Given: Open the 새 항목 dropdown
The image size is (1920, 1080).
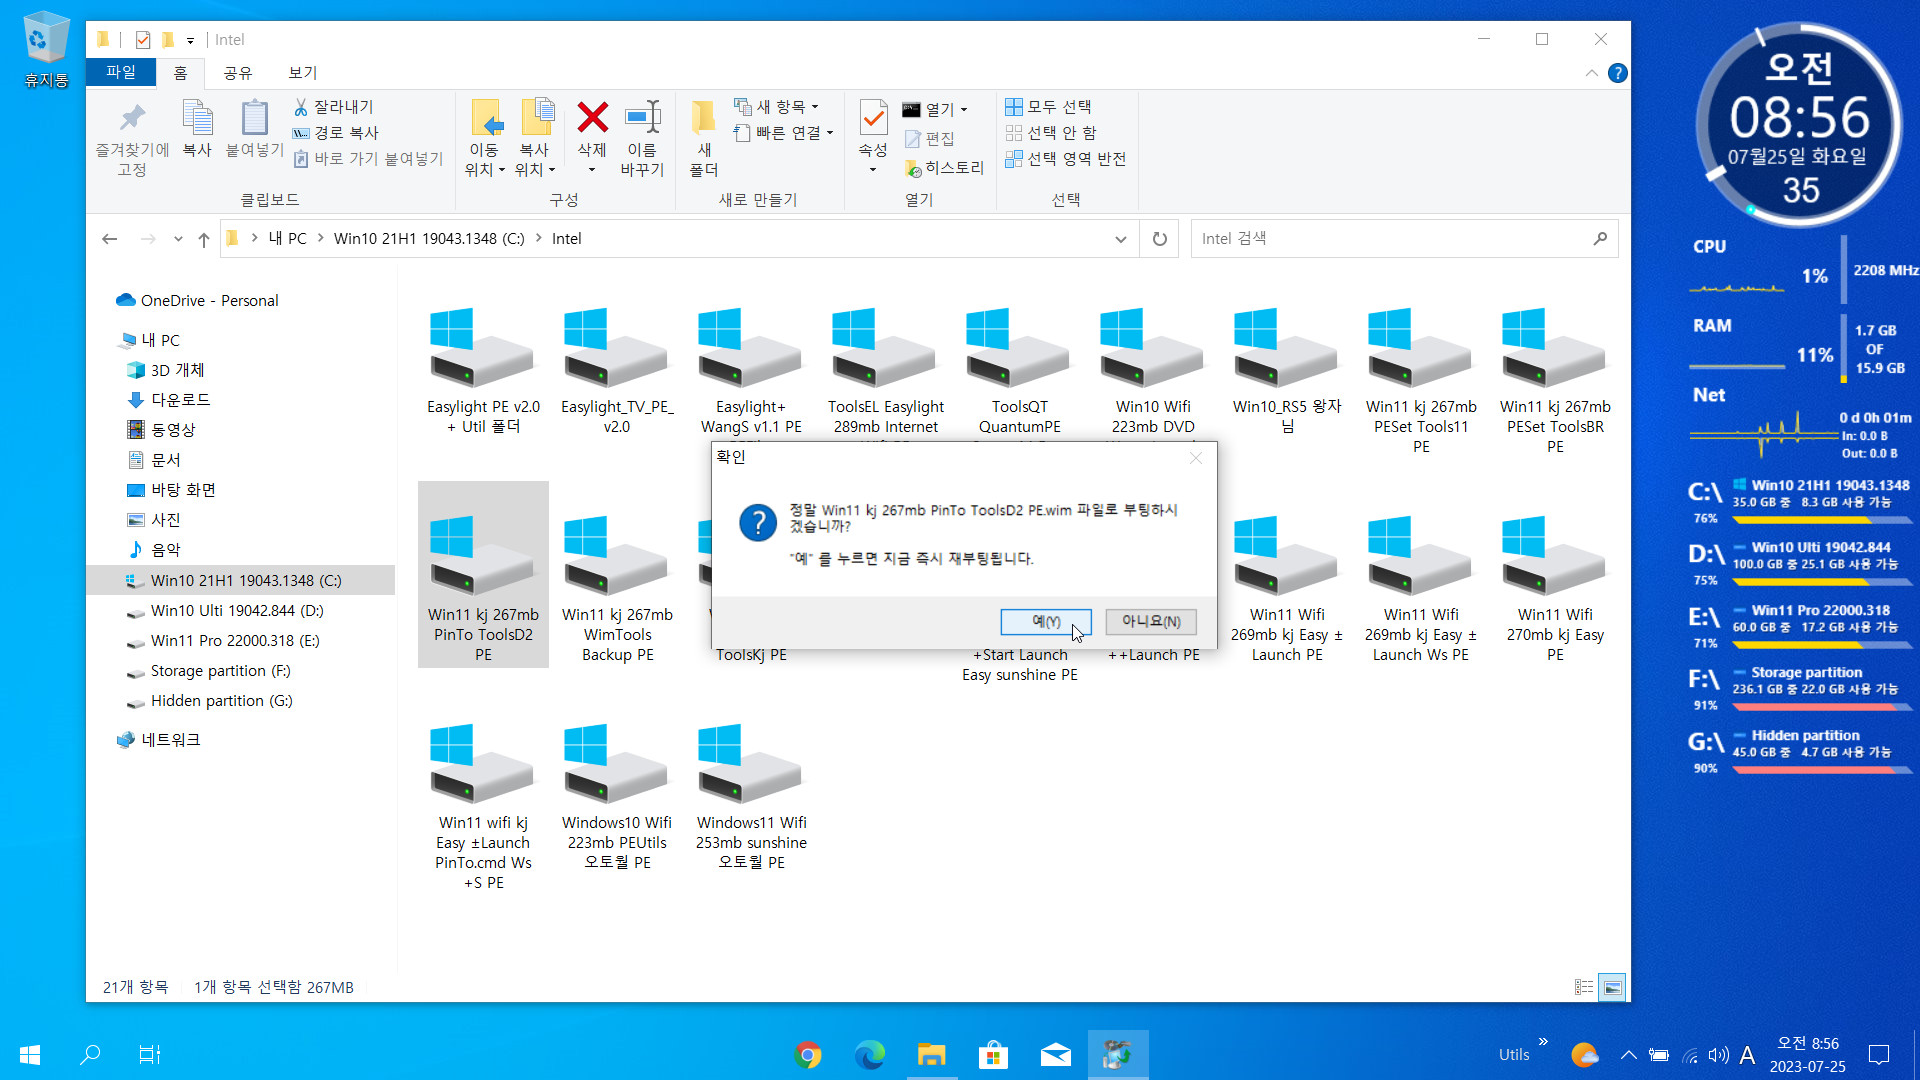Looking at the screenshot, I should click(x=777, y=107).
